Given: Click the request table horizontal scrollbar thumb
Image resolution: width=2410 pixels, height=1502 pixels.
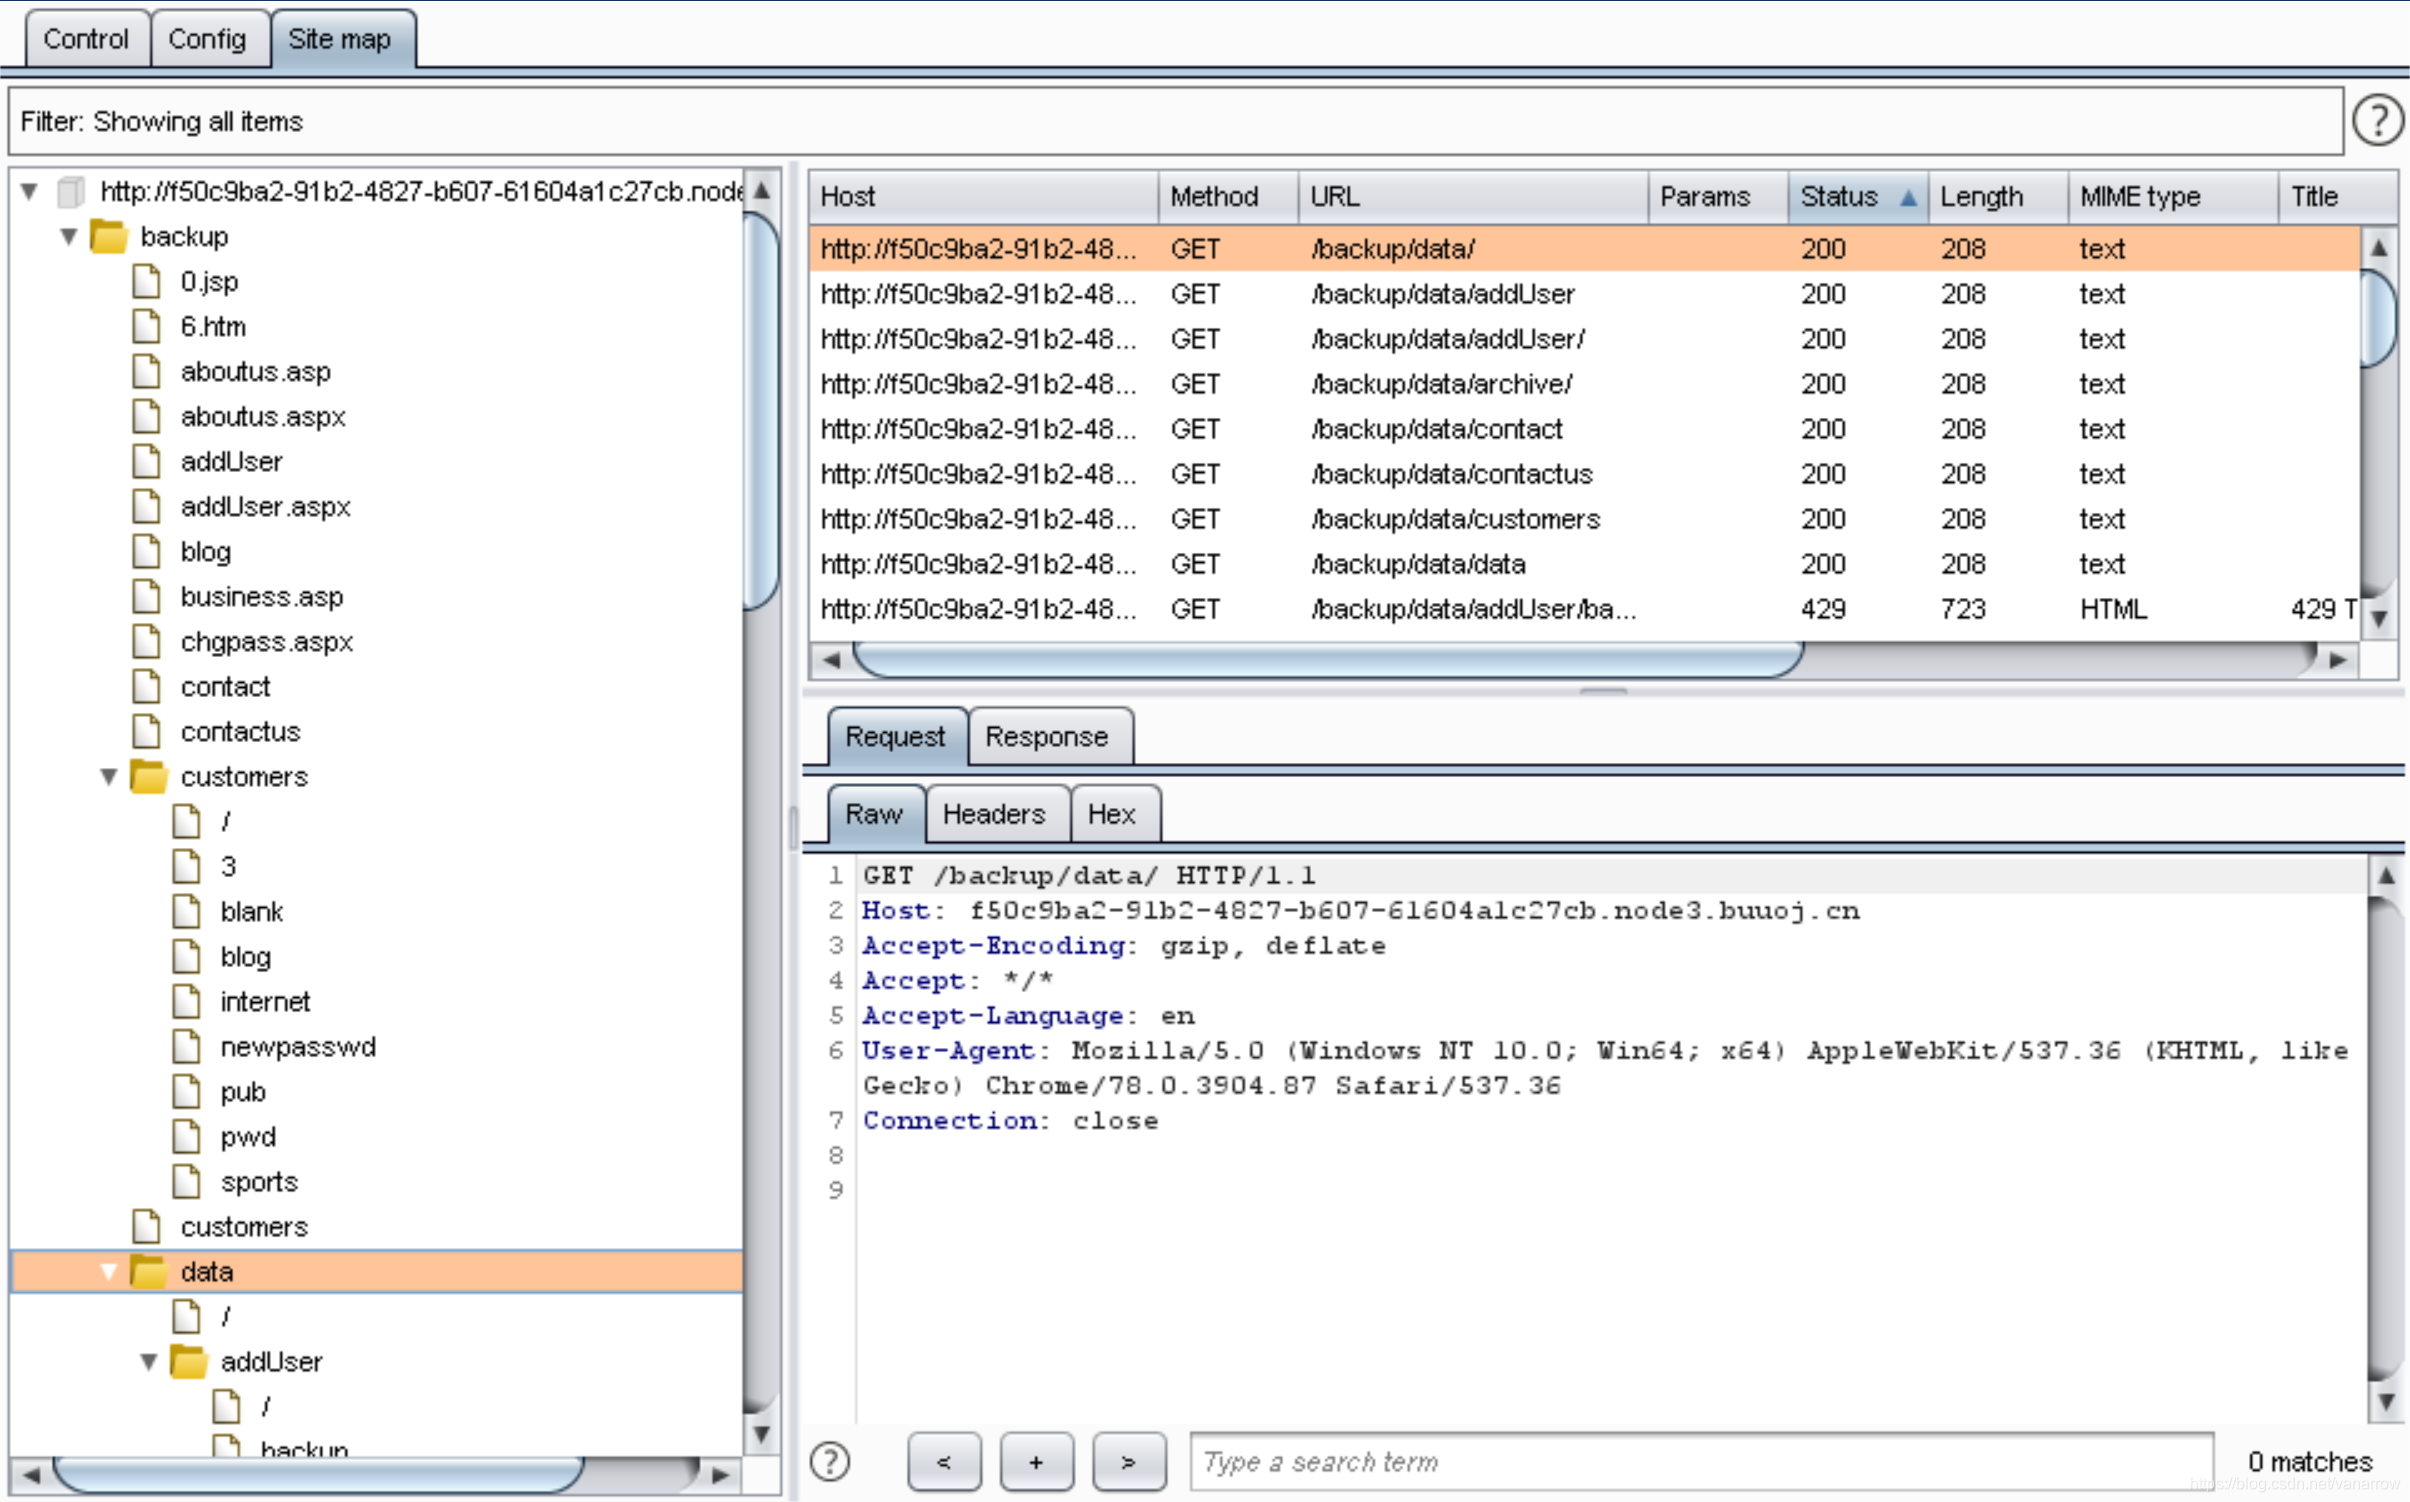Looking at the screenshot, I should click(x=1328, y=660).
